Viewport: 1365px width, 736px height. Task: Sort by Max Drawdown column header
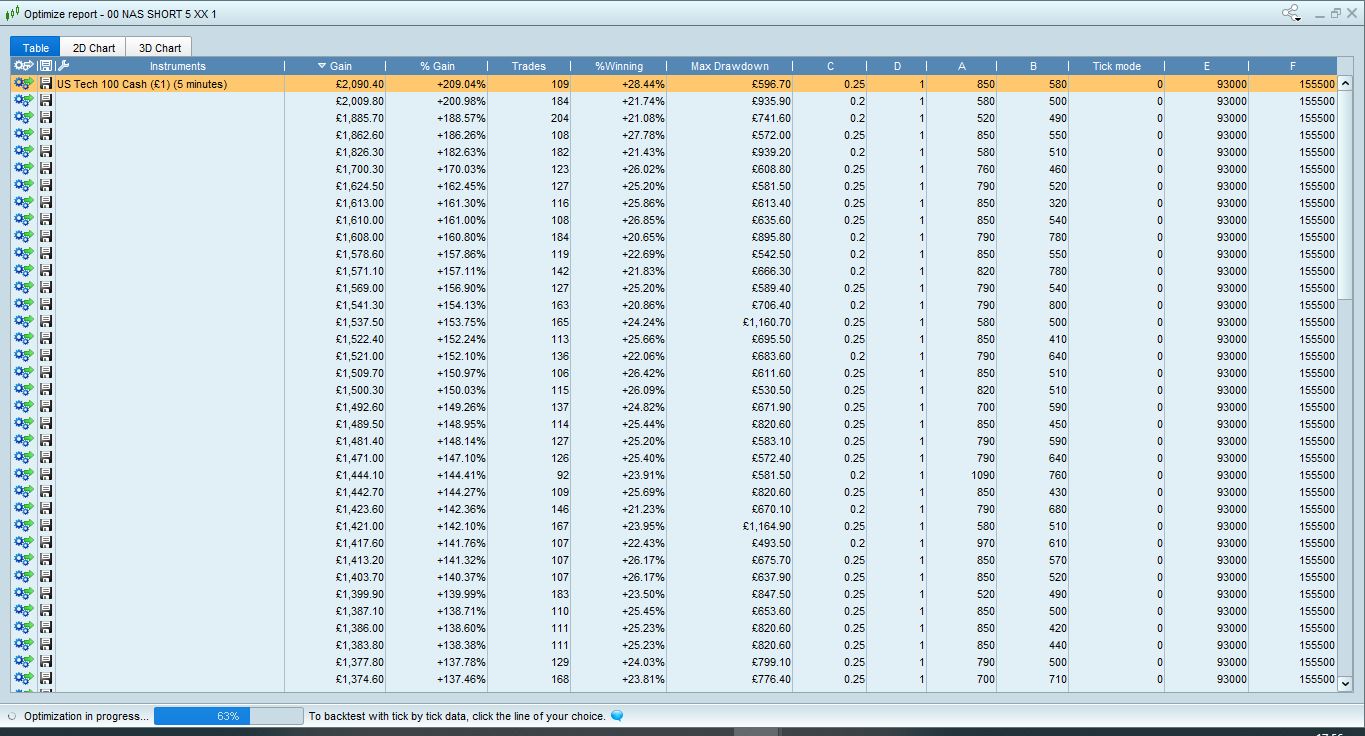[x=730, y=66]
